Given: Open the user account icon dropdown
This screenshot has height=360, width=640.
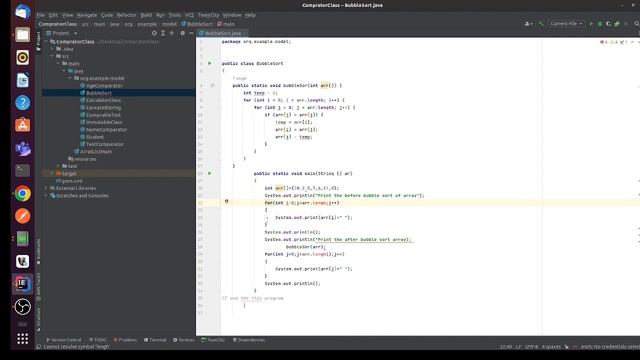Looking at the screenshot, I should point(529,24).
